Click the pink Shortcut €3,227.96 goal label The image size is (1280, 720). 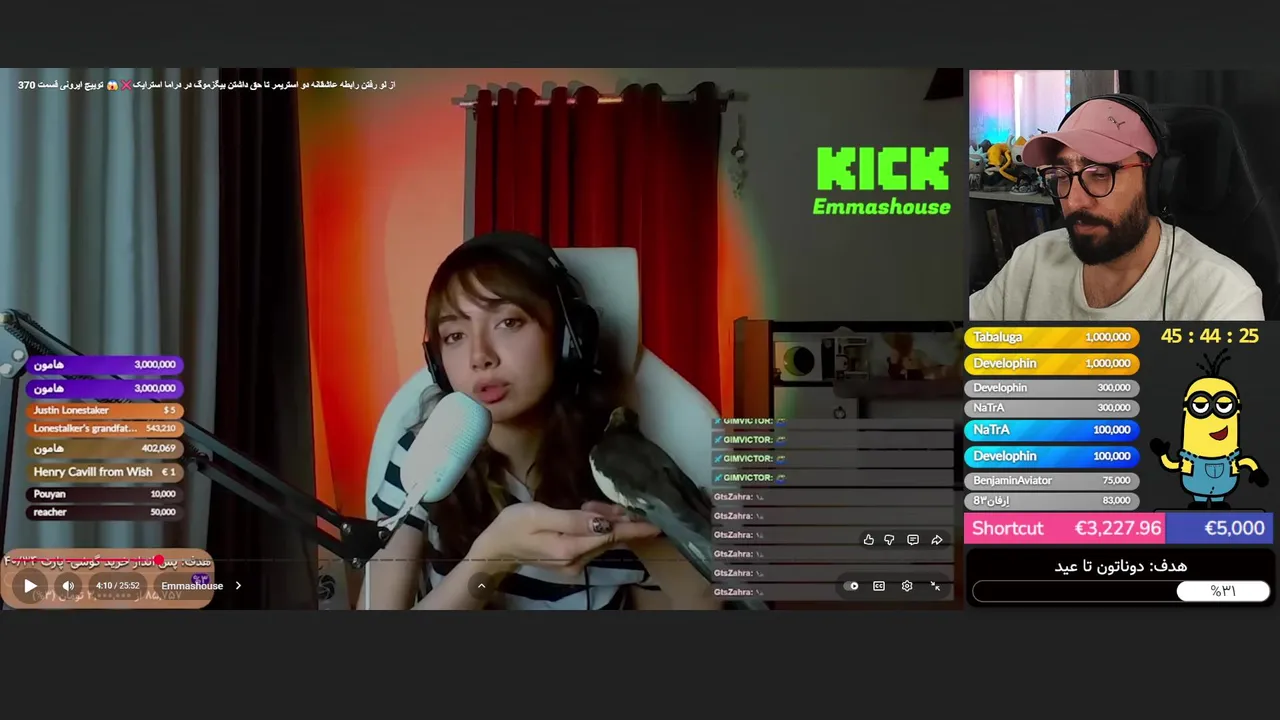pyautogui.click(x=1065, y=528)
